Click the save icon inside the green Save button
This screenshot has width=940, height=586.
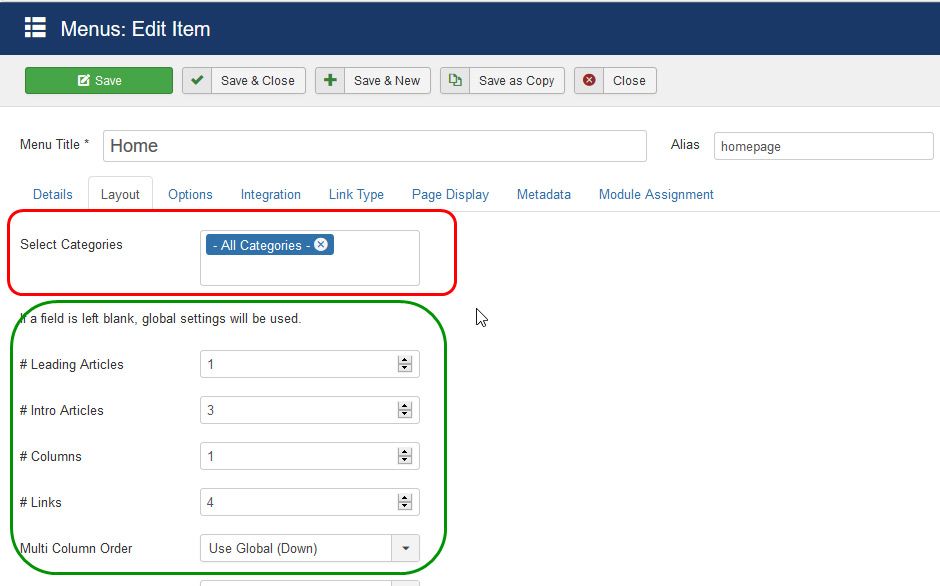(x=82, y=80)
